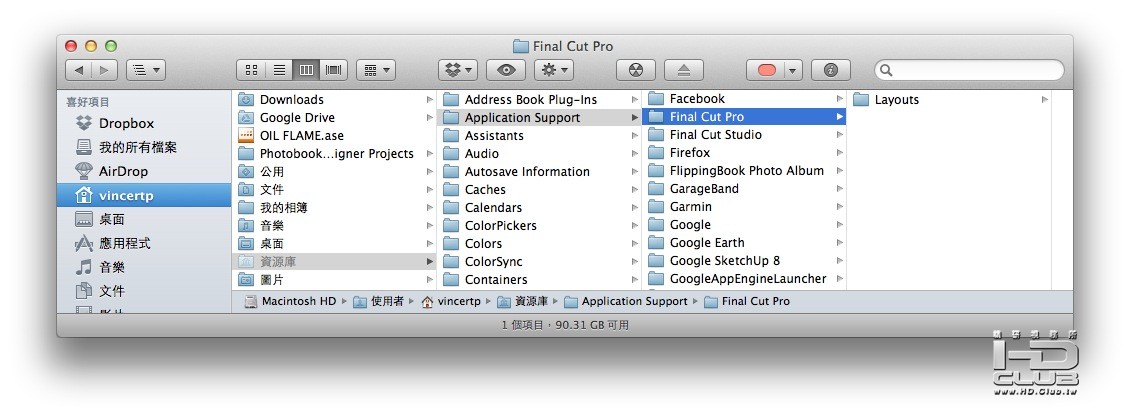The height and width of the screenshot is (416, 1130).
Task: Select the Autosave Information folder
Action: pyautogui.click(x=539, y=172)
